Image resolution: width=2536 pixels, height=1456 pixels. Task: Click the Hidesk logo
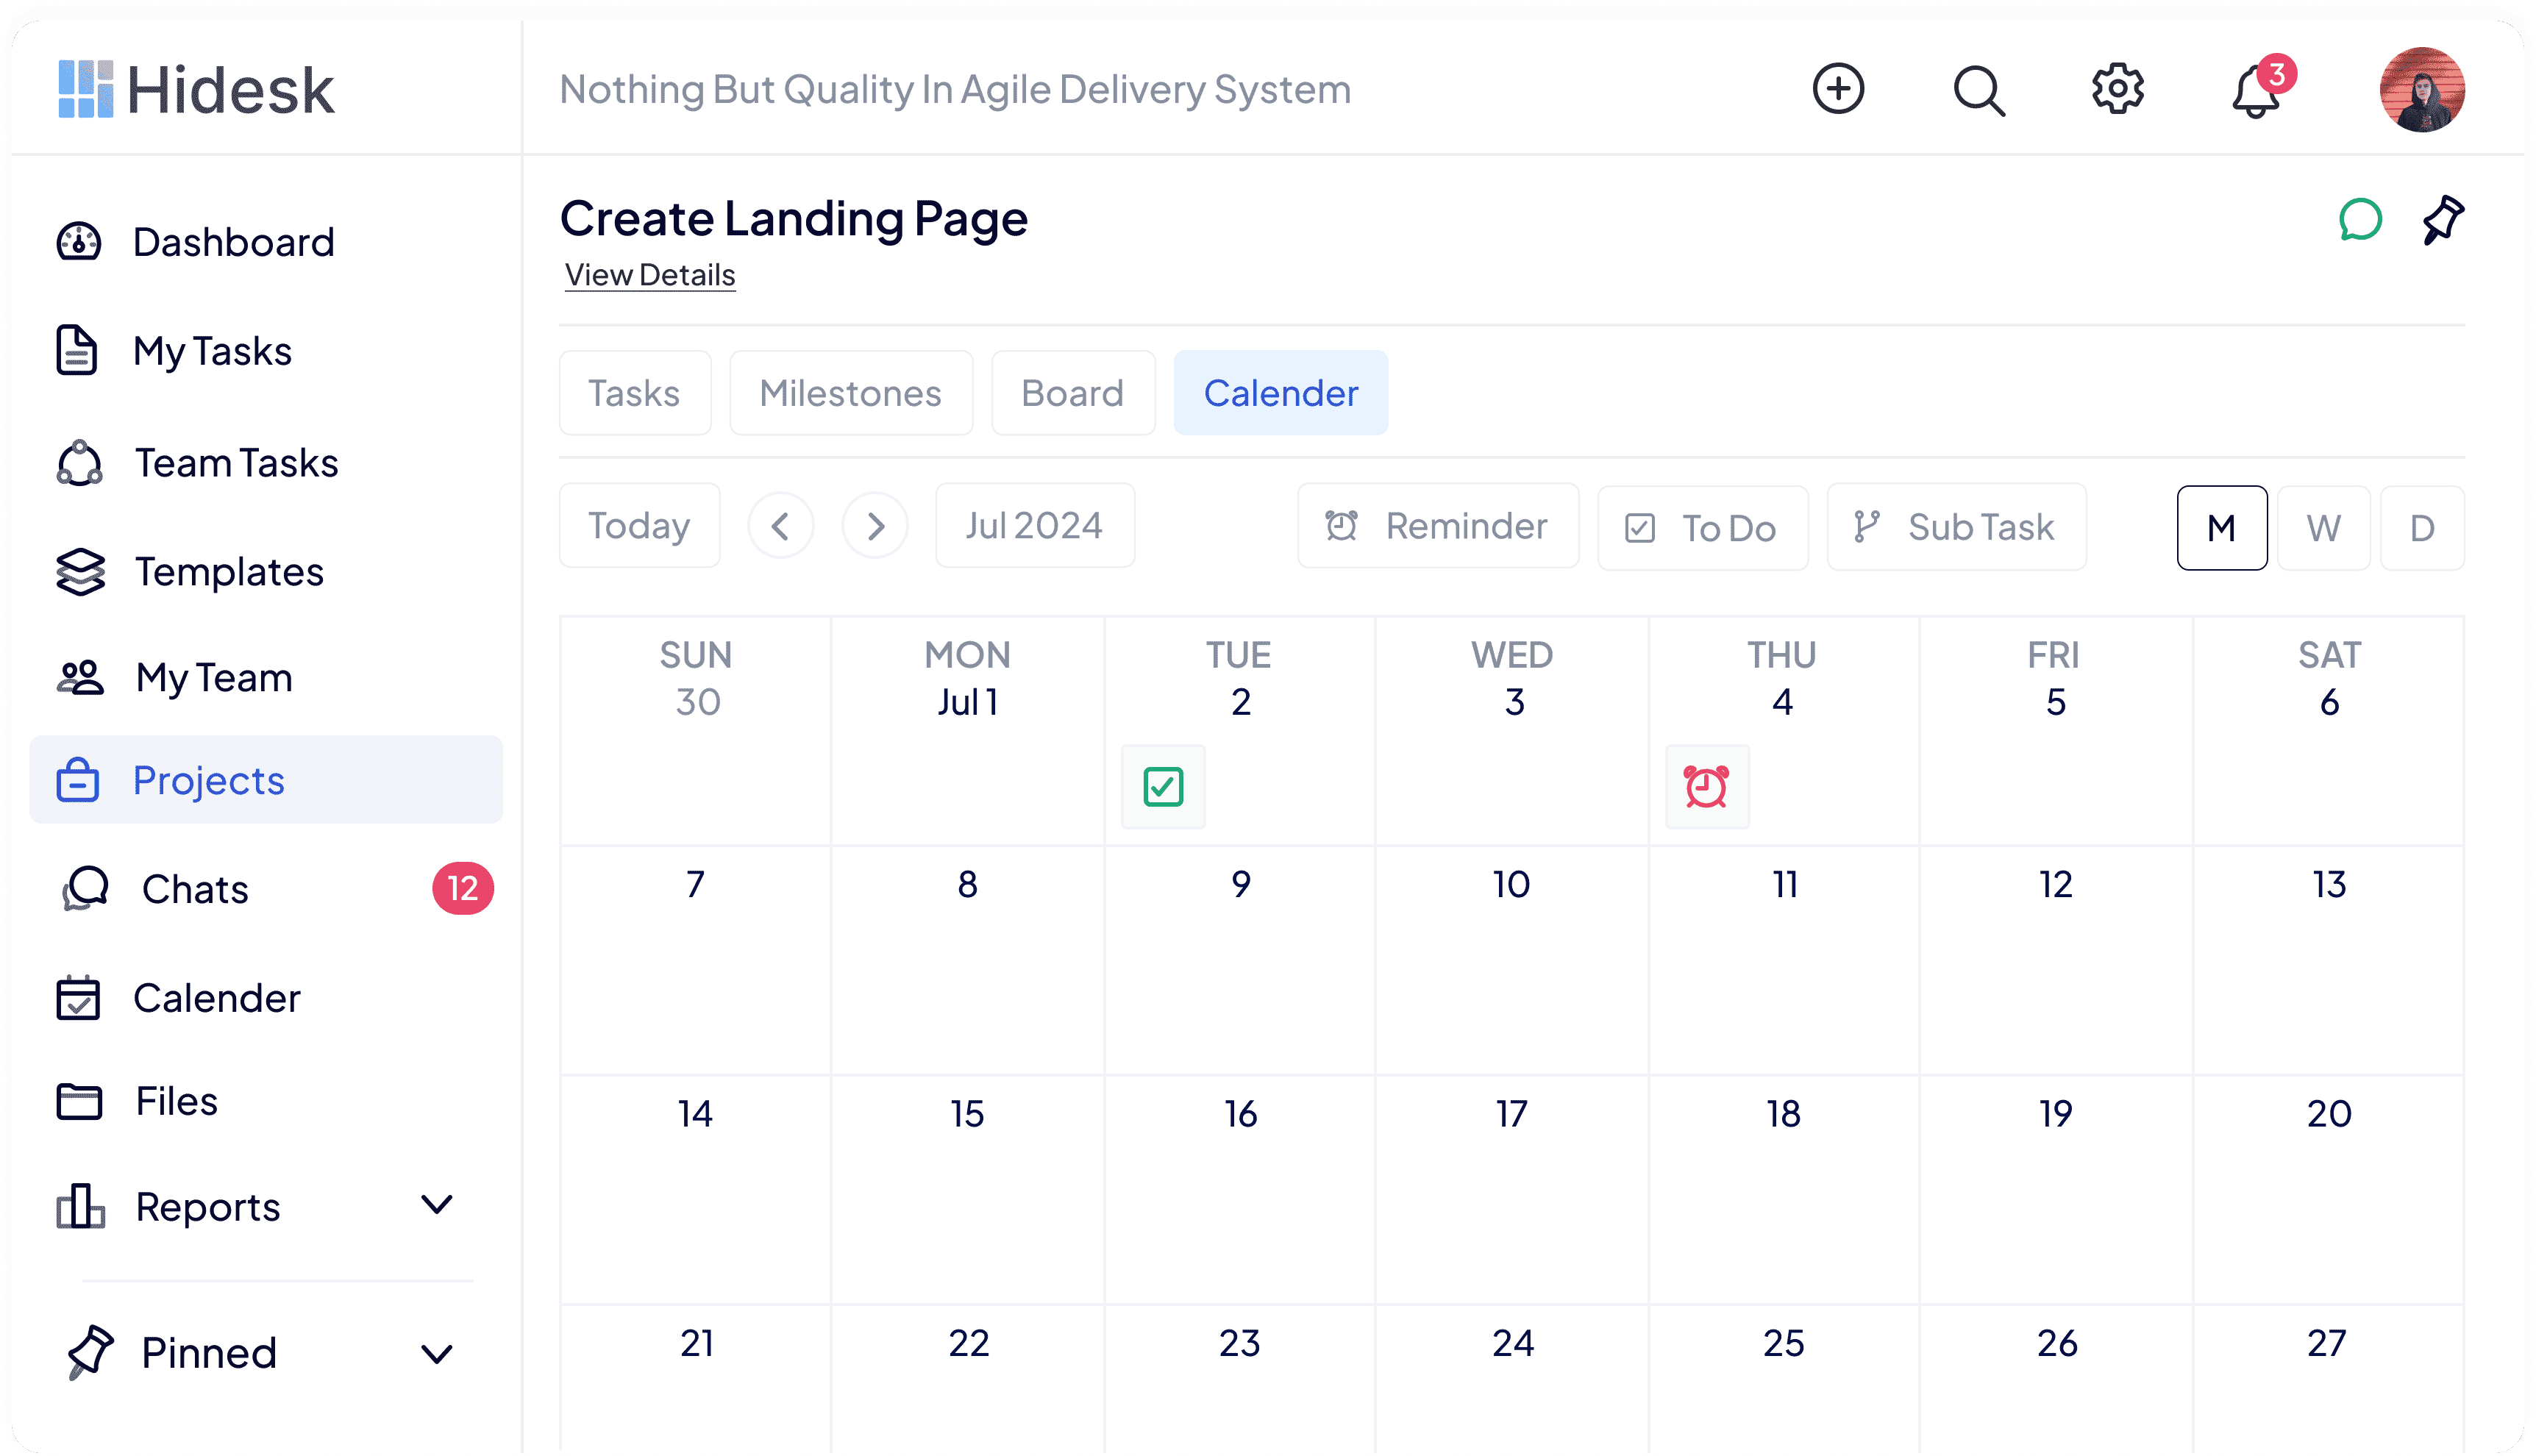(x=196, y=90)
